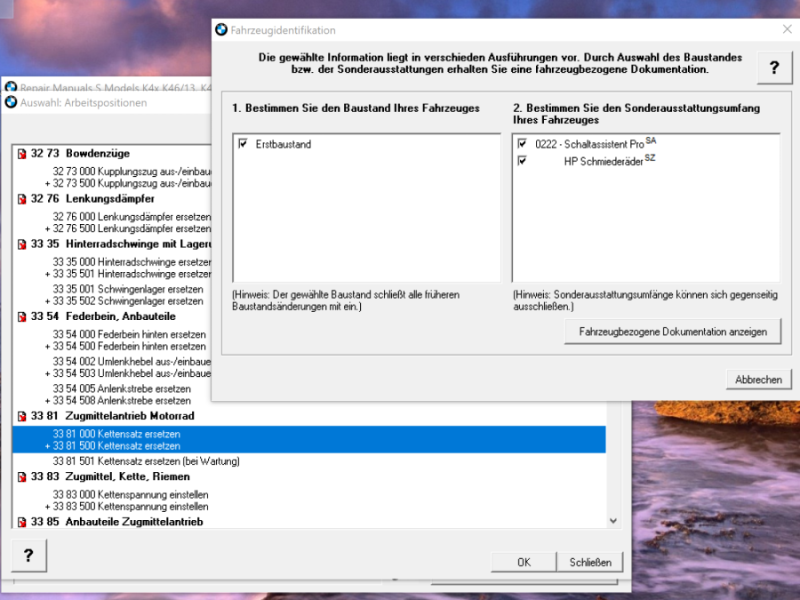800x600 pixels.
Task: Click the red icon beside 32 73 Bowdenzüge
Action: click(x=22, y=154)
